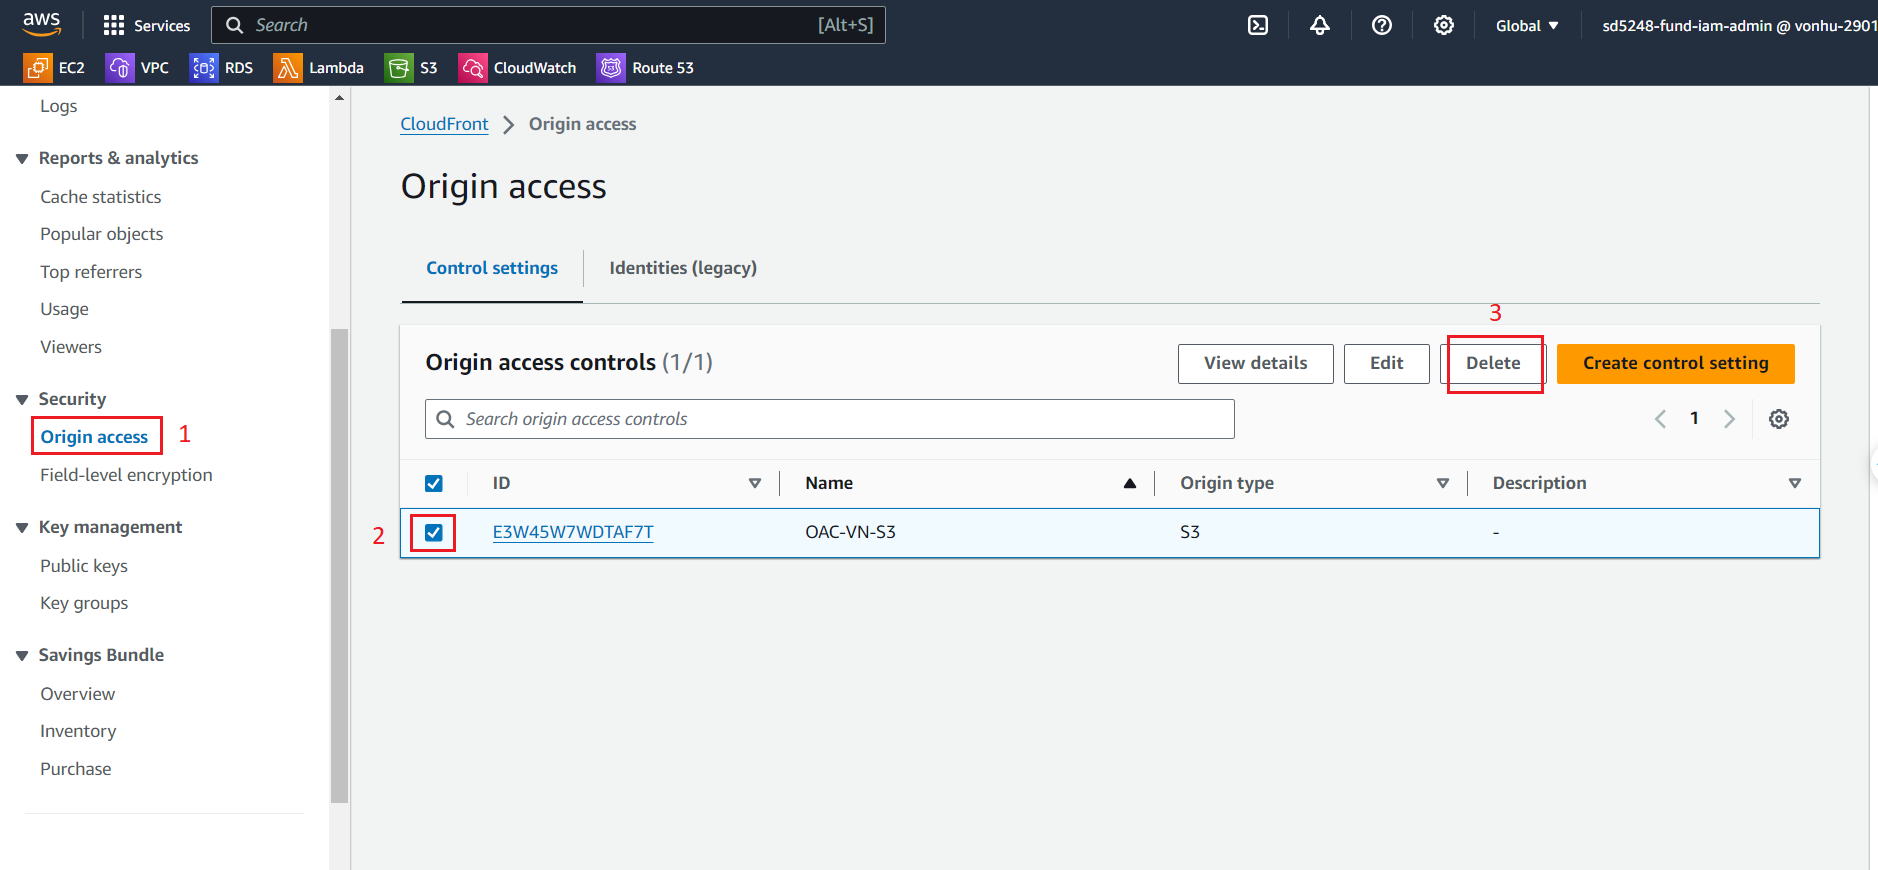
Task: Open the CloudWatch service shortcut icon
Action: [x=472, y=68]
